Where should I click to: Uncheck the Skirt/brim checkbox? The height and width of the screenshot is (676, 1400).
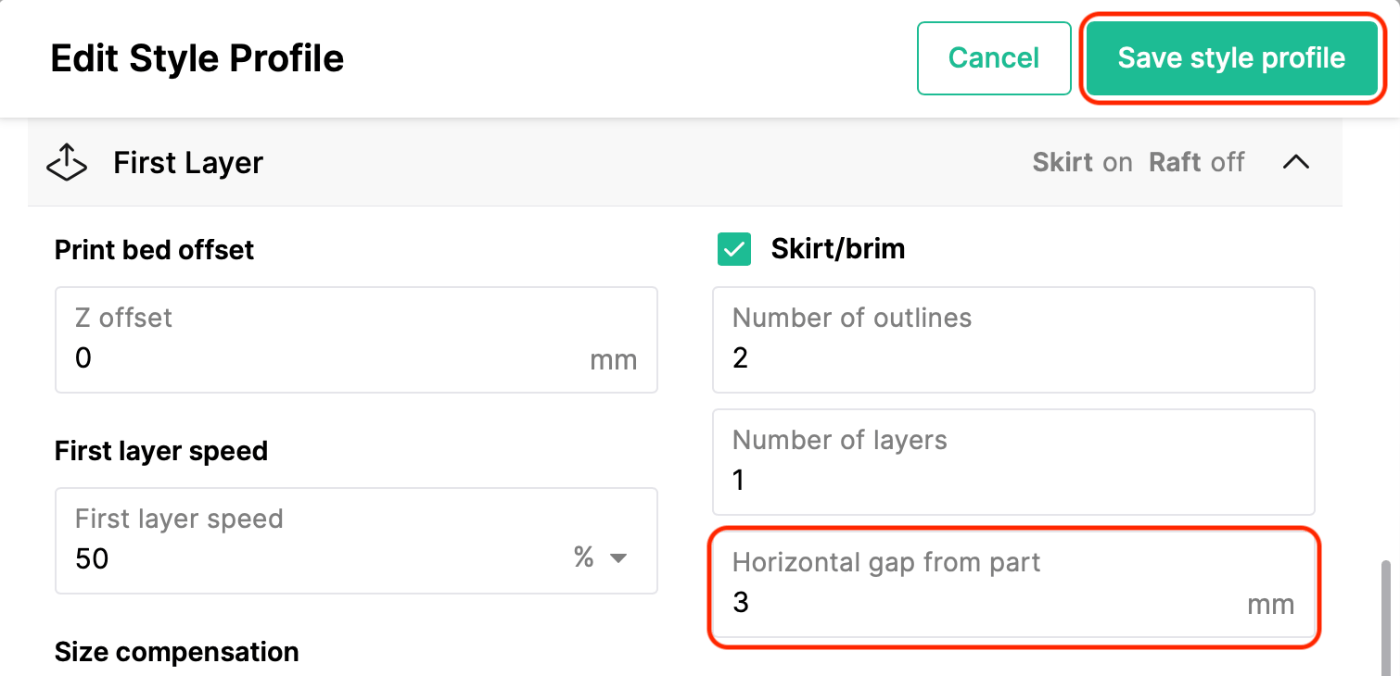pos(734,249)
